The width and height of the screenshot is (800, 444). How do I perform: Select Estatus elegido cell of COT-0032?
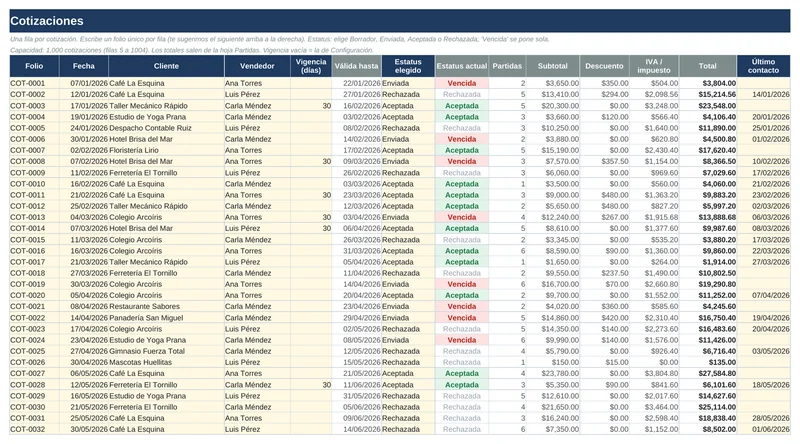coord(408,429)
